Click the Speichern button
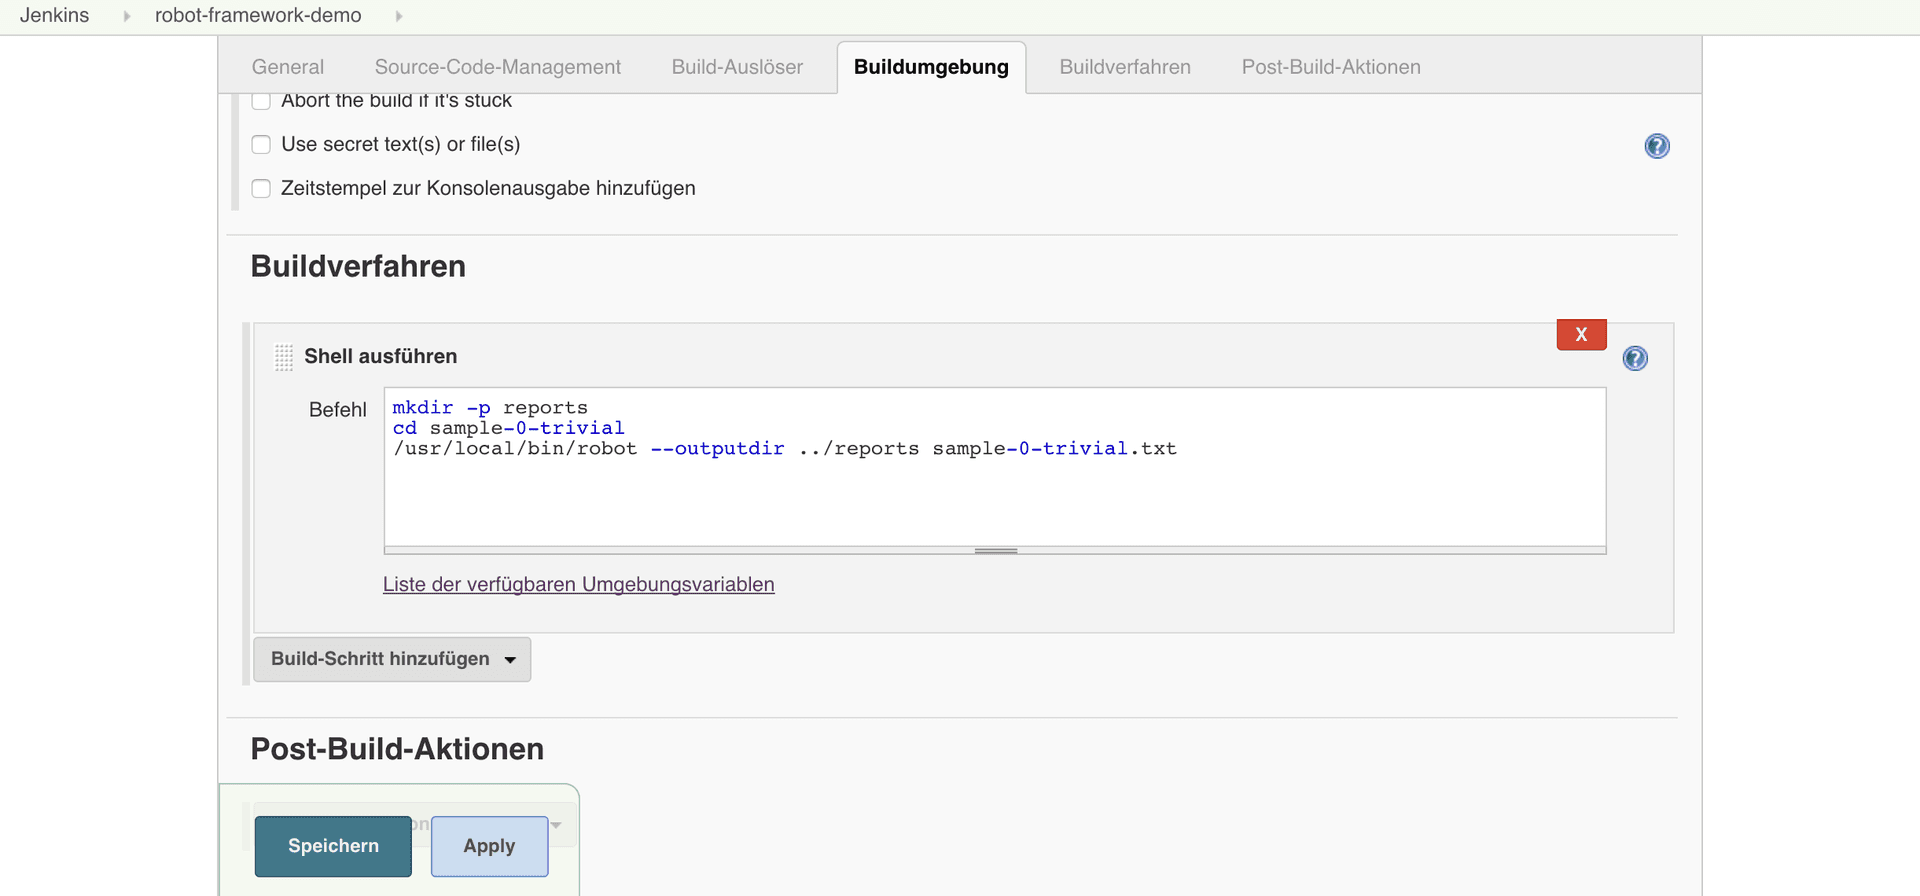Viewport: 1920px width, 896px height. pos(333,846)
